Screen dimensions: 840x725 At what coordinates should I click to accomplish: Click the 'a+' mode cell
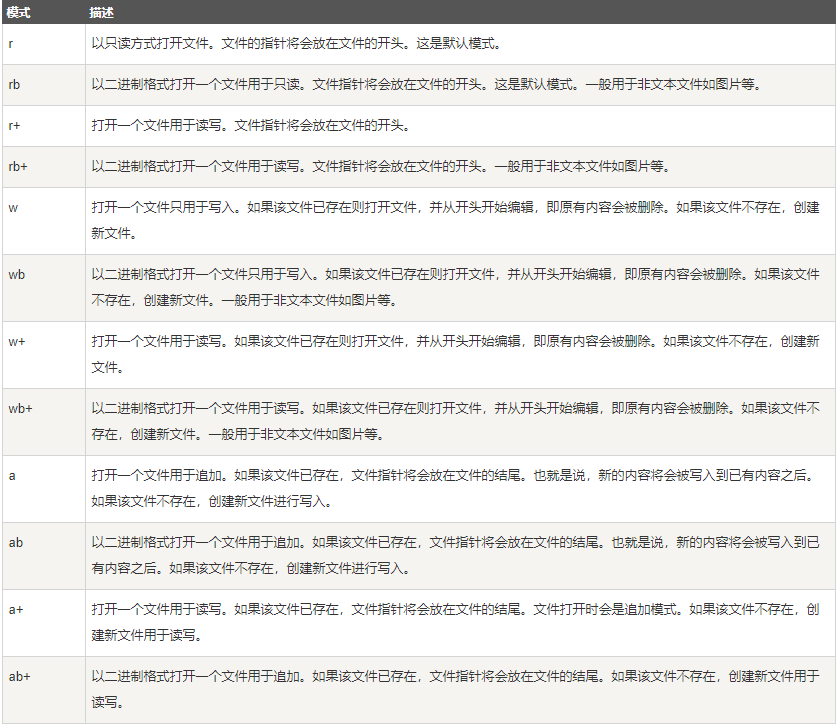[44, 623]
